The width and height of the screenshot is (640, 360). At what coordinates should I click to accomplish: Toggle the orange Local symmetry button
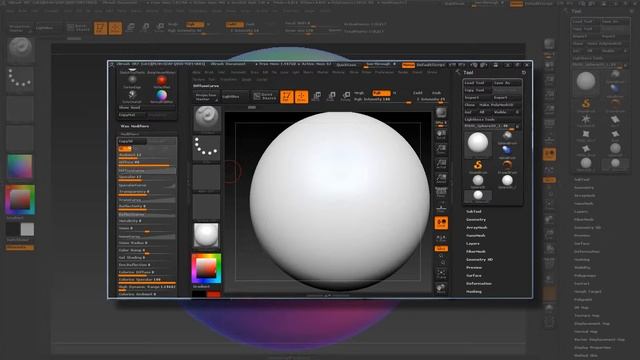(441, 222)
